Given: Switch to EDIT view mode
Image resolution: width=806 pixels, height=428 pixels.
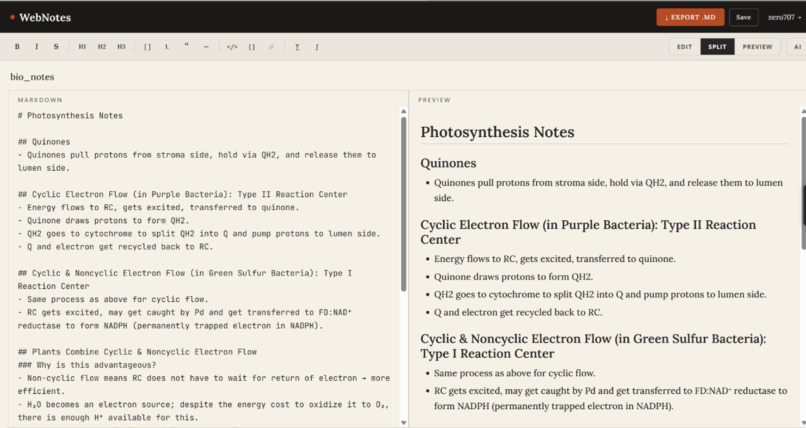Looking at the screenshot, I should click(x=684, y=47).
